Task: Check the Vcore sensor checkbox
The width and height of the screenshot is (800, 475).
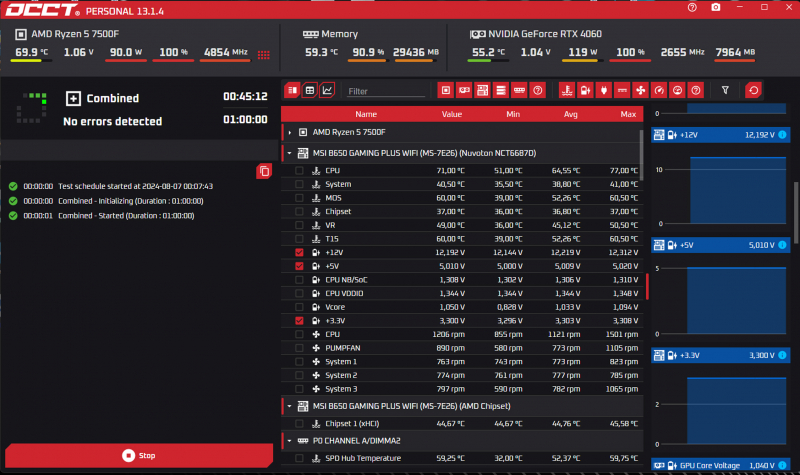Action: coord(299,307)
